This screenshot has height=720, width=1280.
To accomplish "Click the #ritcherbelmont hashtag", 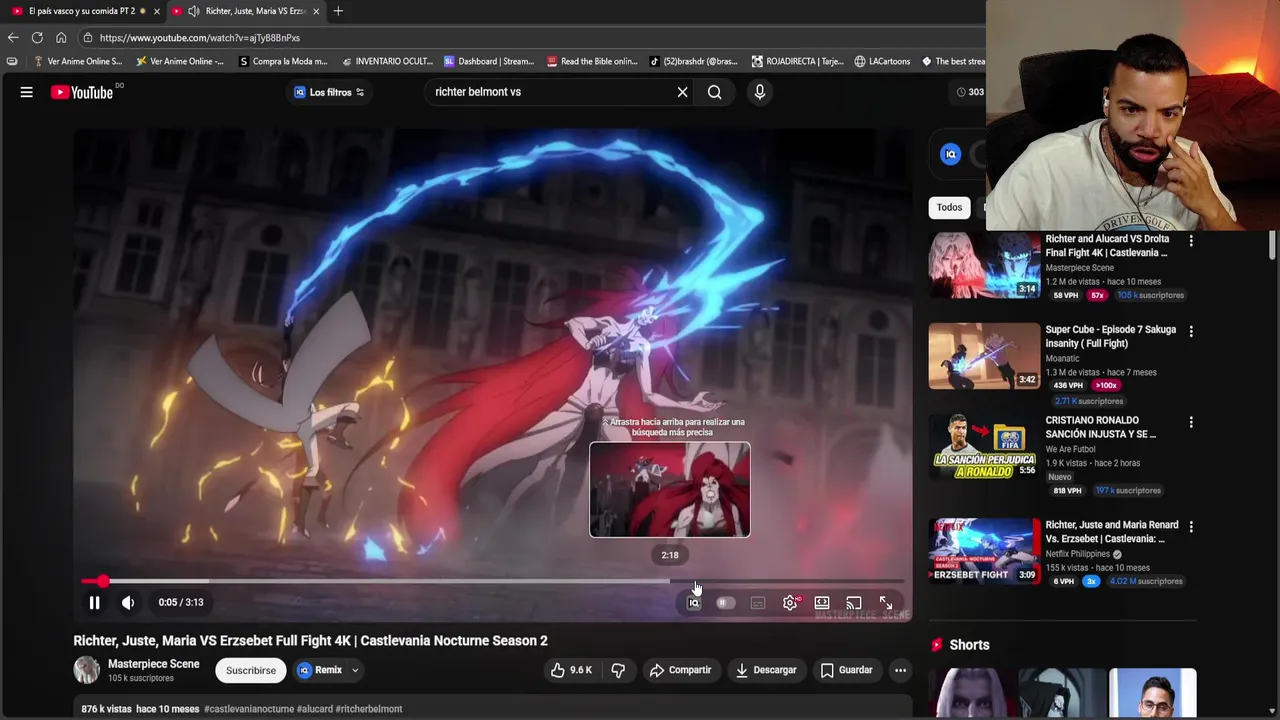I will [369, 709].
